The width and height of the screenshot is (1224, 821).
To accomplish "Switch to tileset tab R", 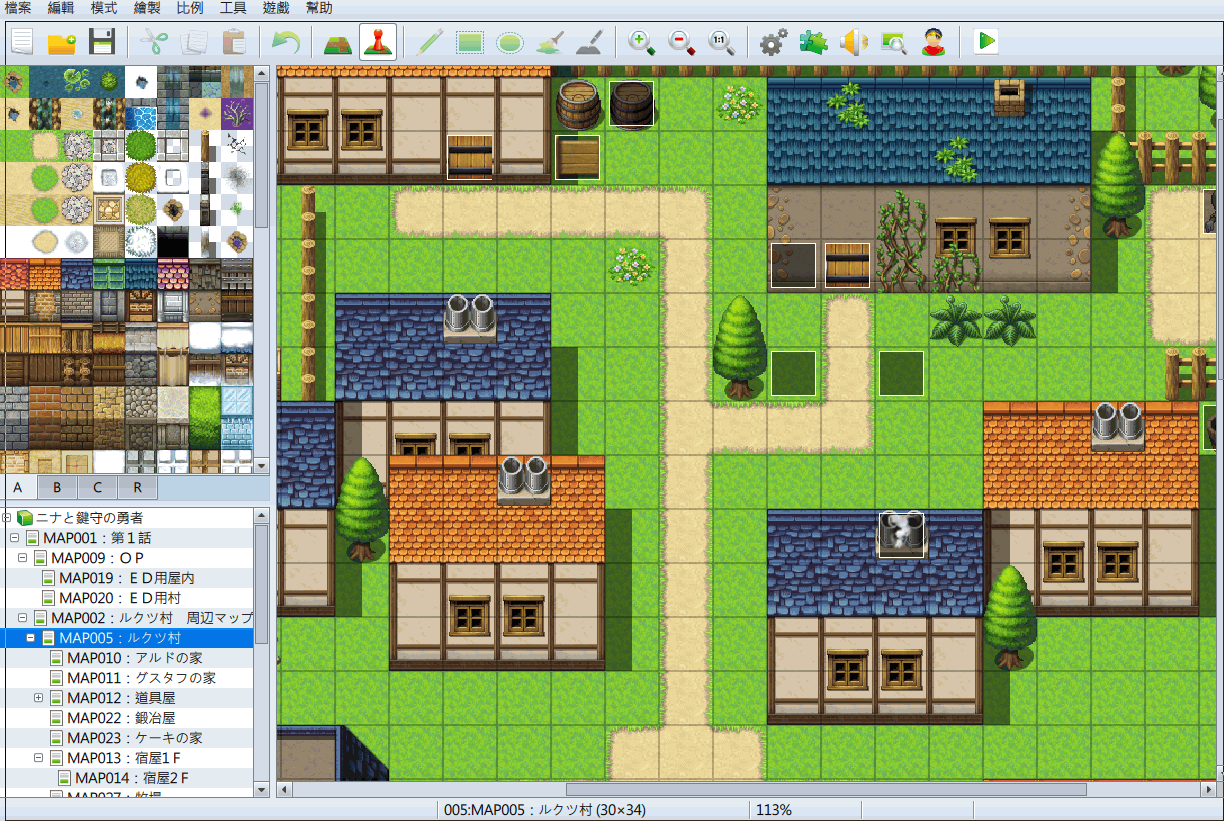I will click(x=137, y=487).
